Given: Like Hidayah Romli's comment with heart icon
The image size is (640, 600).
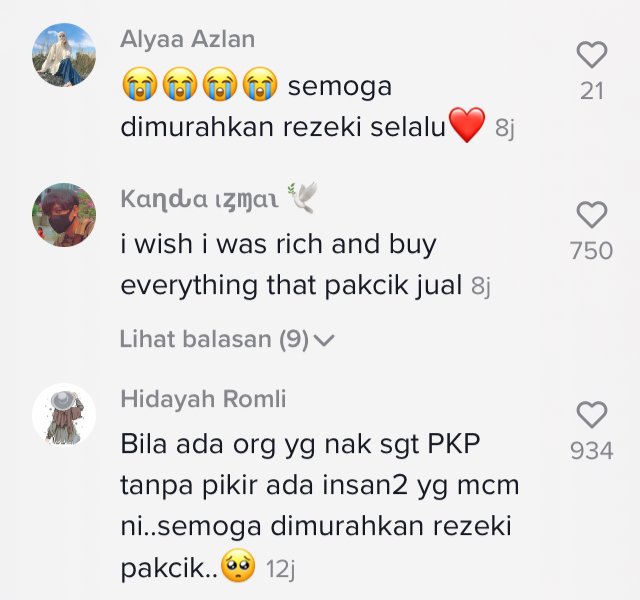Looking at the screenshot, I should click(x=591, y=415).
